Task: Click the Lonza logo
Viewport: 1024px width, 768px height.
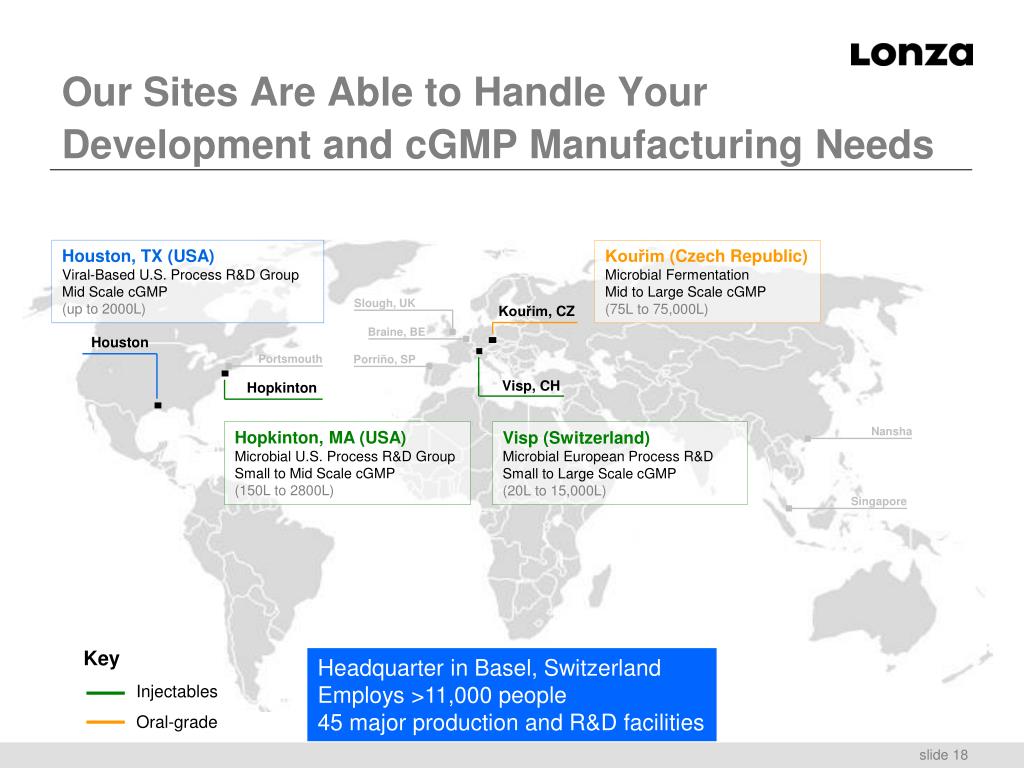Action: tap(911, 54)
